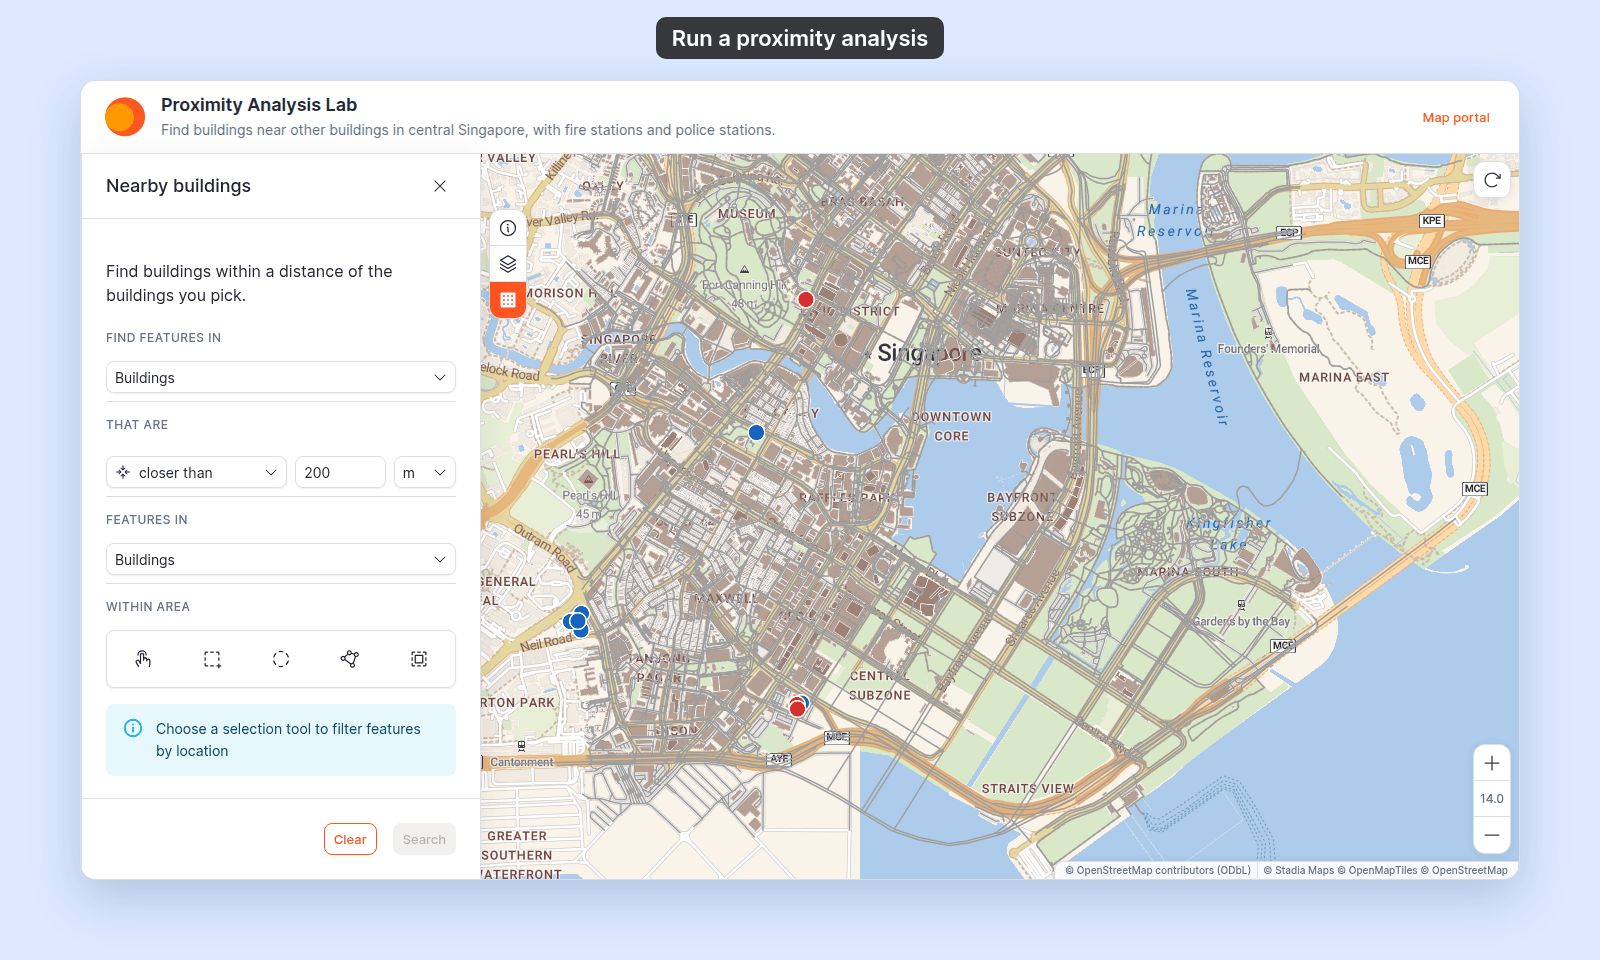Image resolution: width=1600 pixels, height=960 pixels.
Task: Click the red marker near Fort Canning Hill
Action: pos(806,300)
